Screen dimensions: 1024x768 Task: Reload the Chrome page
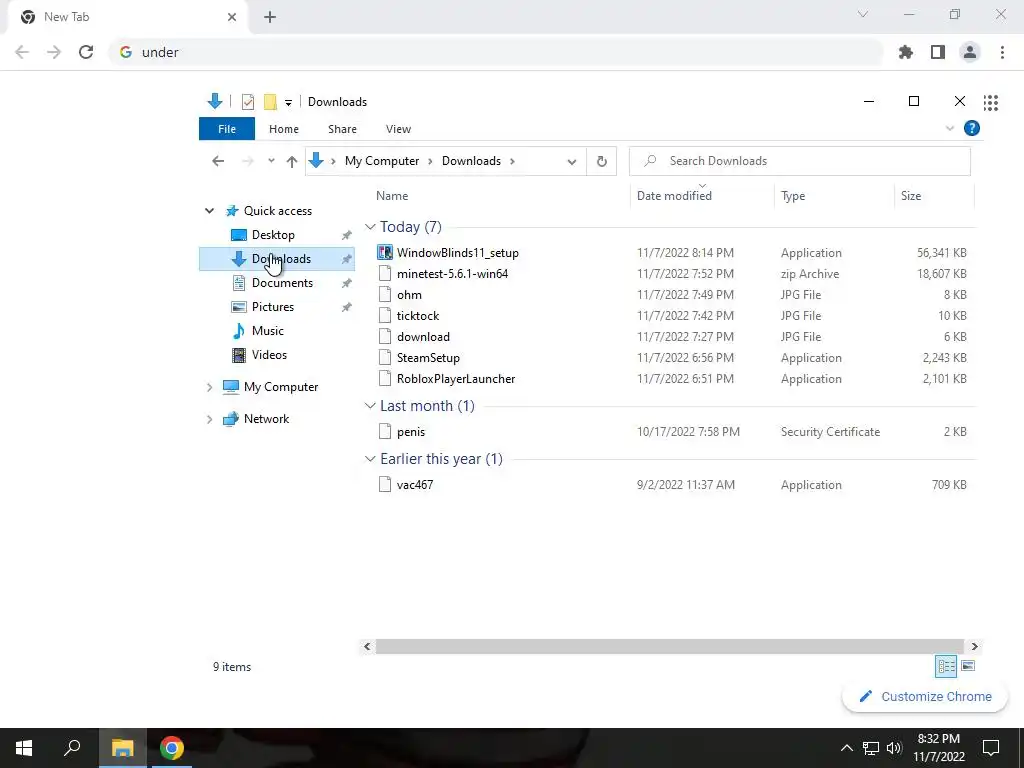point(86,52)
